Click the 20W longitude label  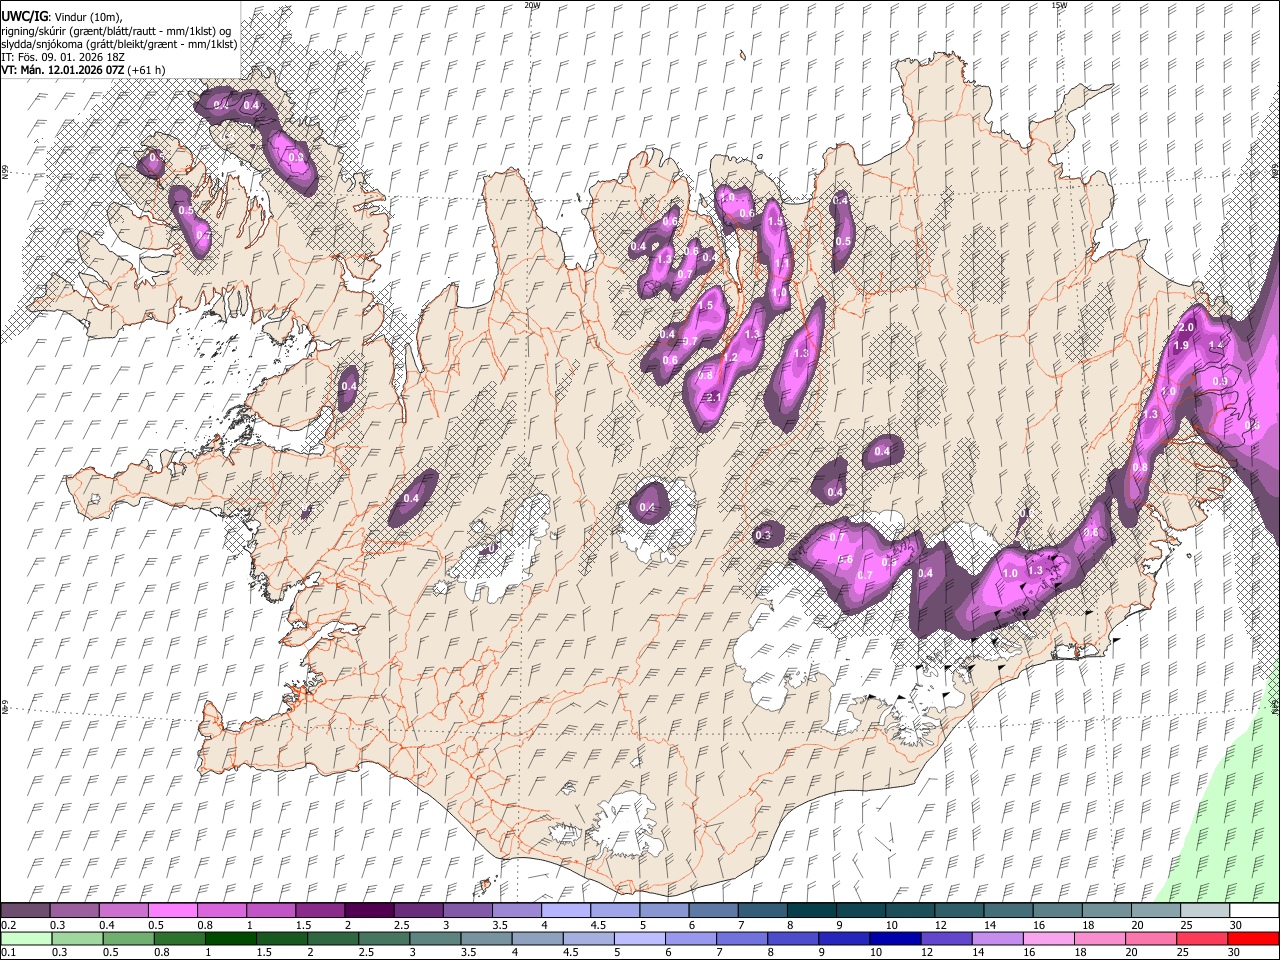pos(532,5)
